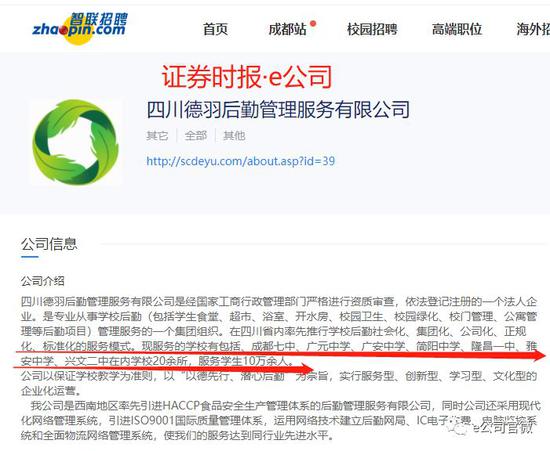Image resolution: width=550 pixels, height=451 pixels.
Task: Select the 公司信息 section tab
Action: (x=49, y=244)
